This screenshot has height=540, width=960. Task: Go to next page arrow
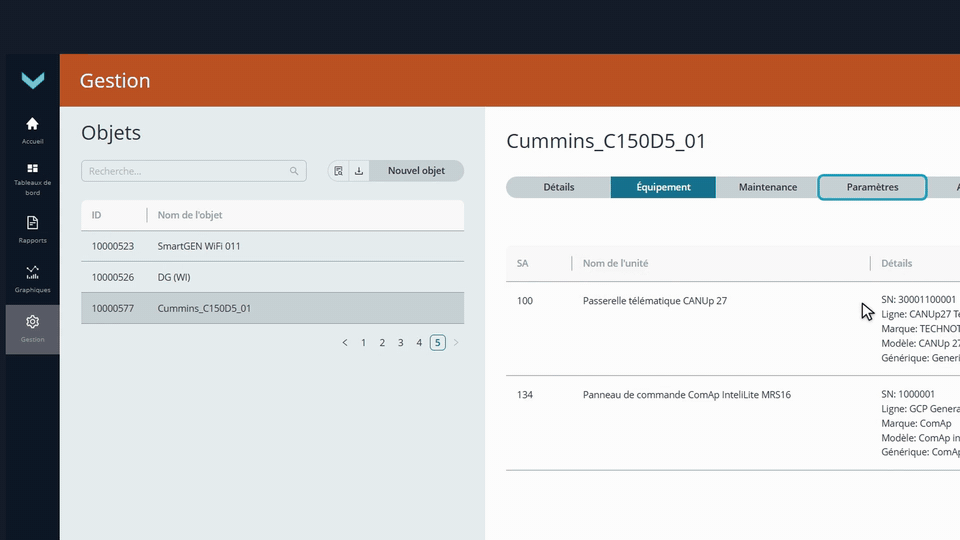(x=456, y=342)
